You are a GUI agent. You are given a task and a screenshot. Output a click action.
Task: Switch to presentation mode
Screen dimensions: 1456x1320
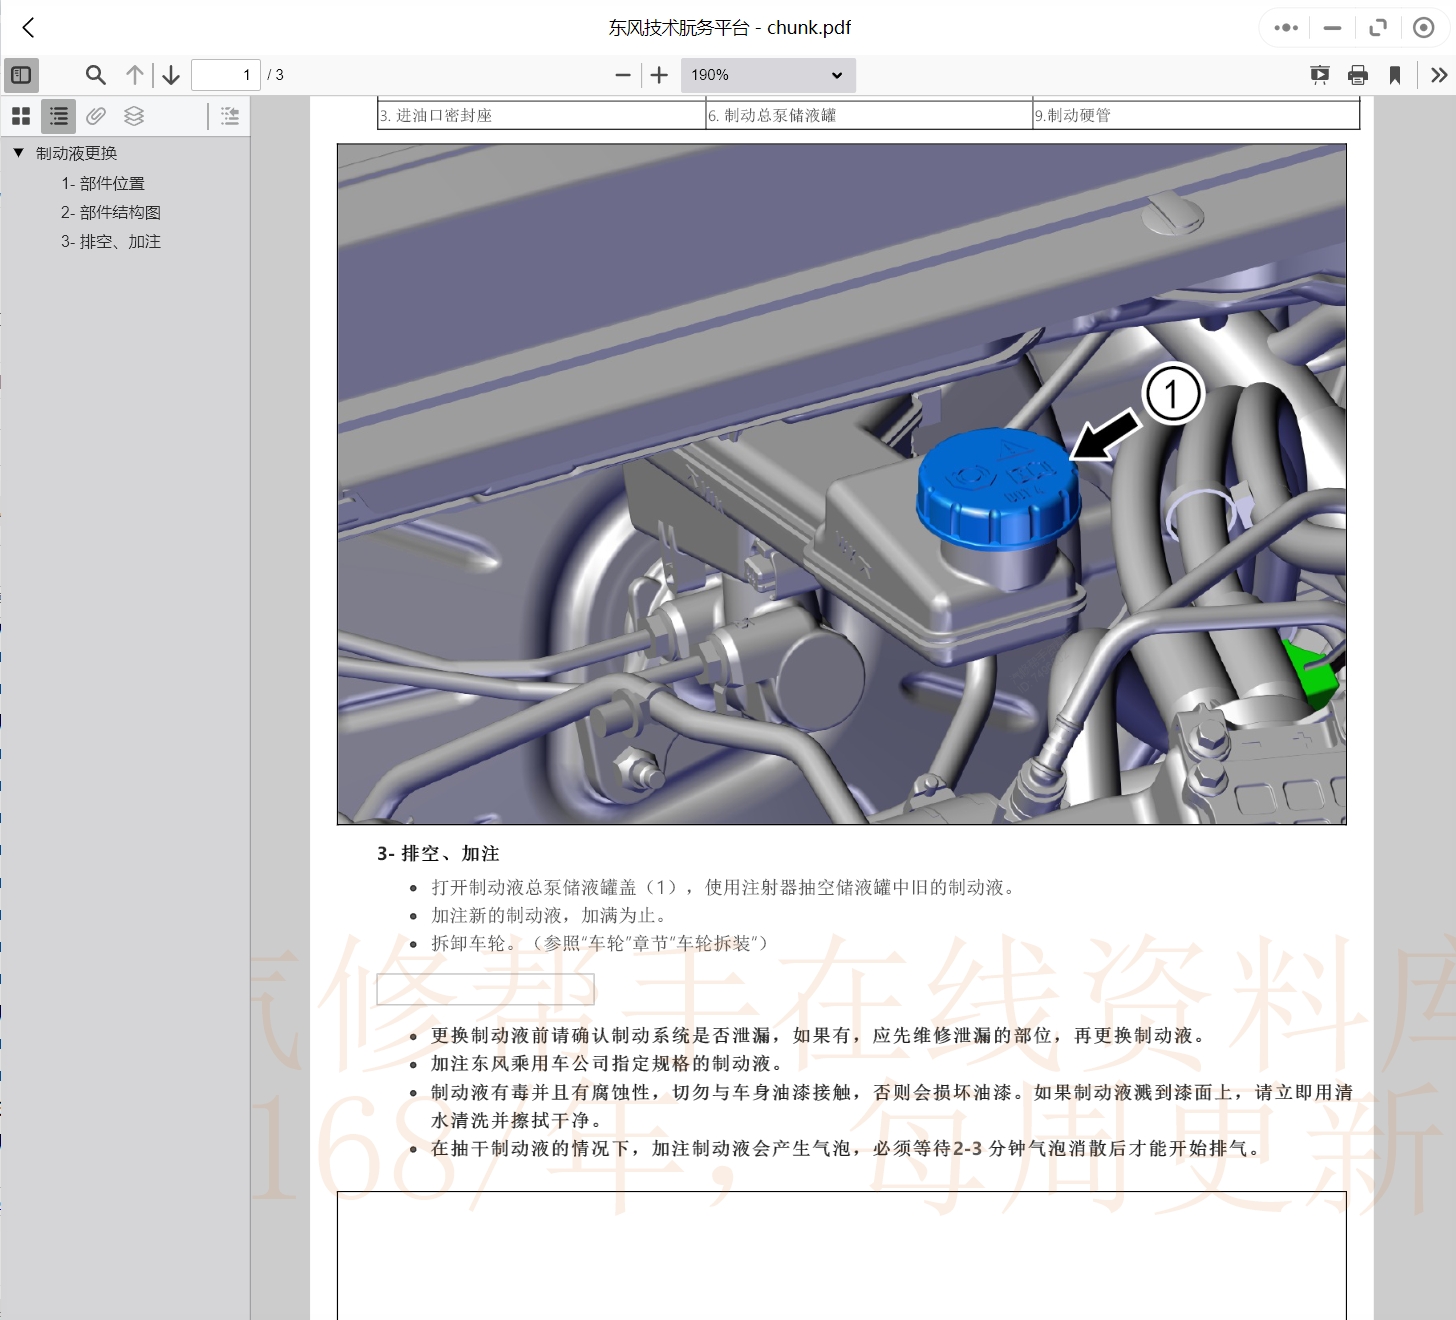click(x=1320, y=75)
